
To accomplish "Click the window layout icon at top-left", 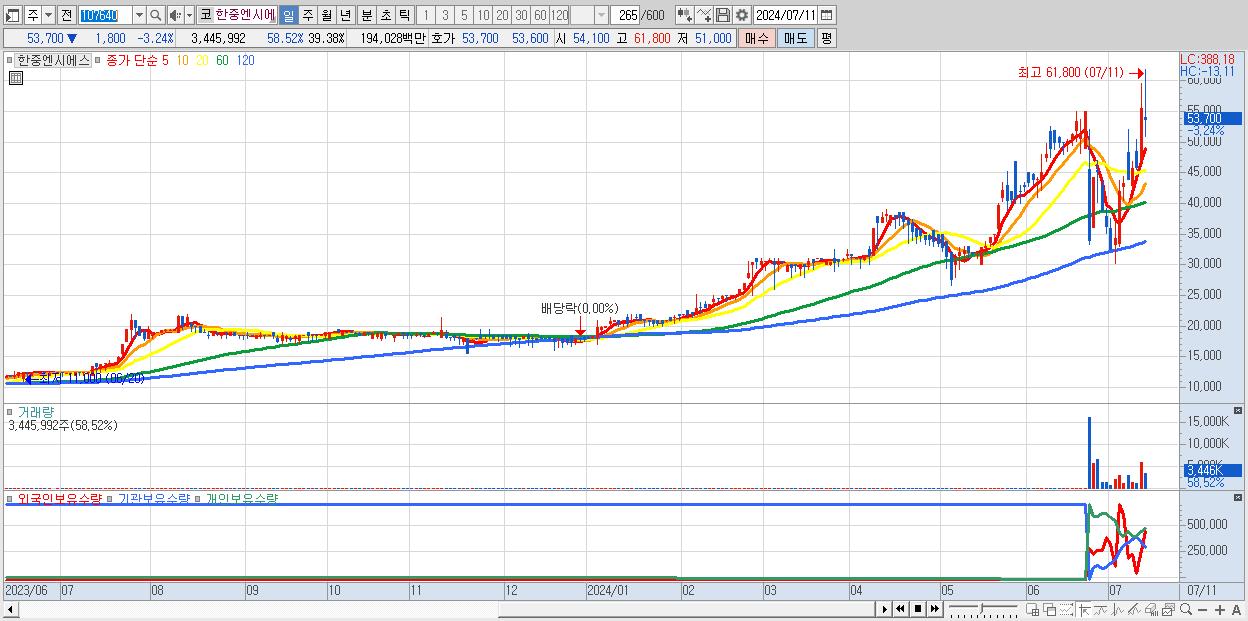I will [x=12, y=15].
